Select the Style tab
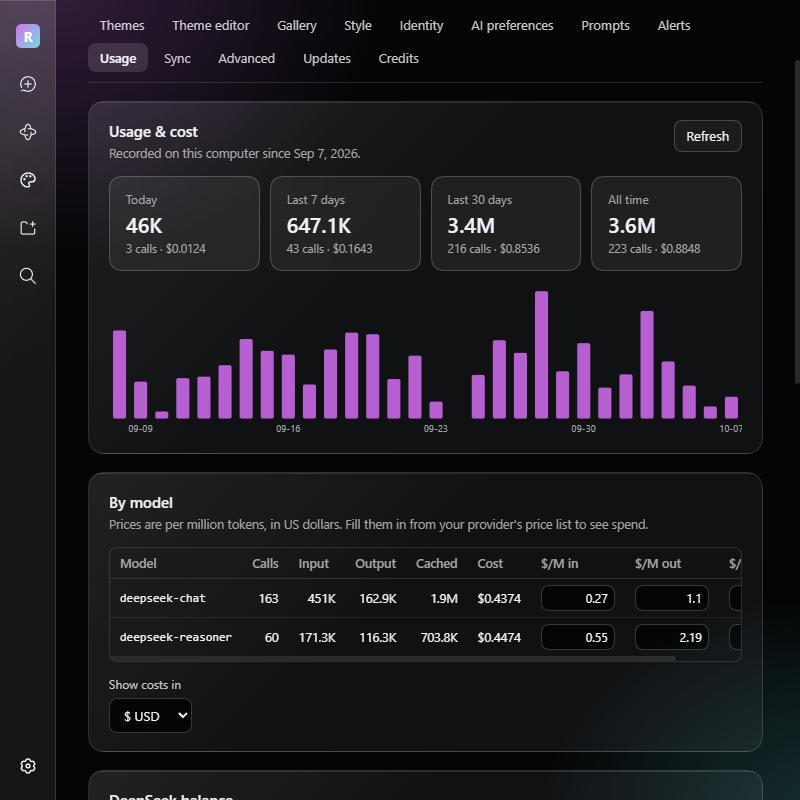The height and width of the screenshot is (800, 800). click(358, 26)
